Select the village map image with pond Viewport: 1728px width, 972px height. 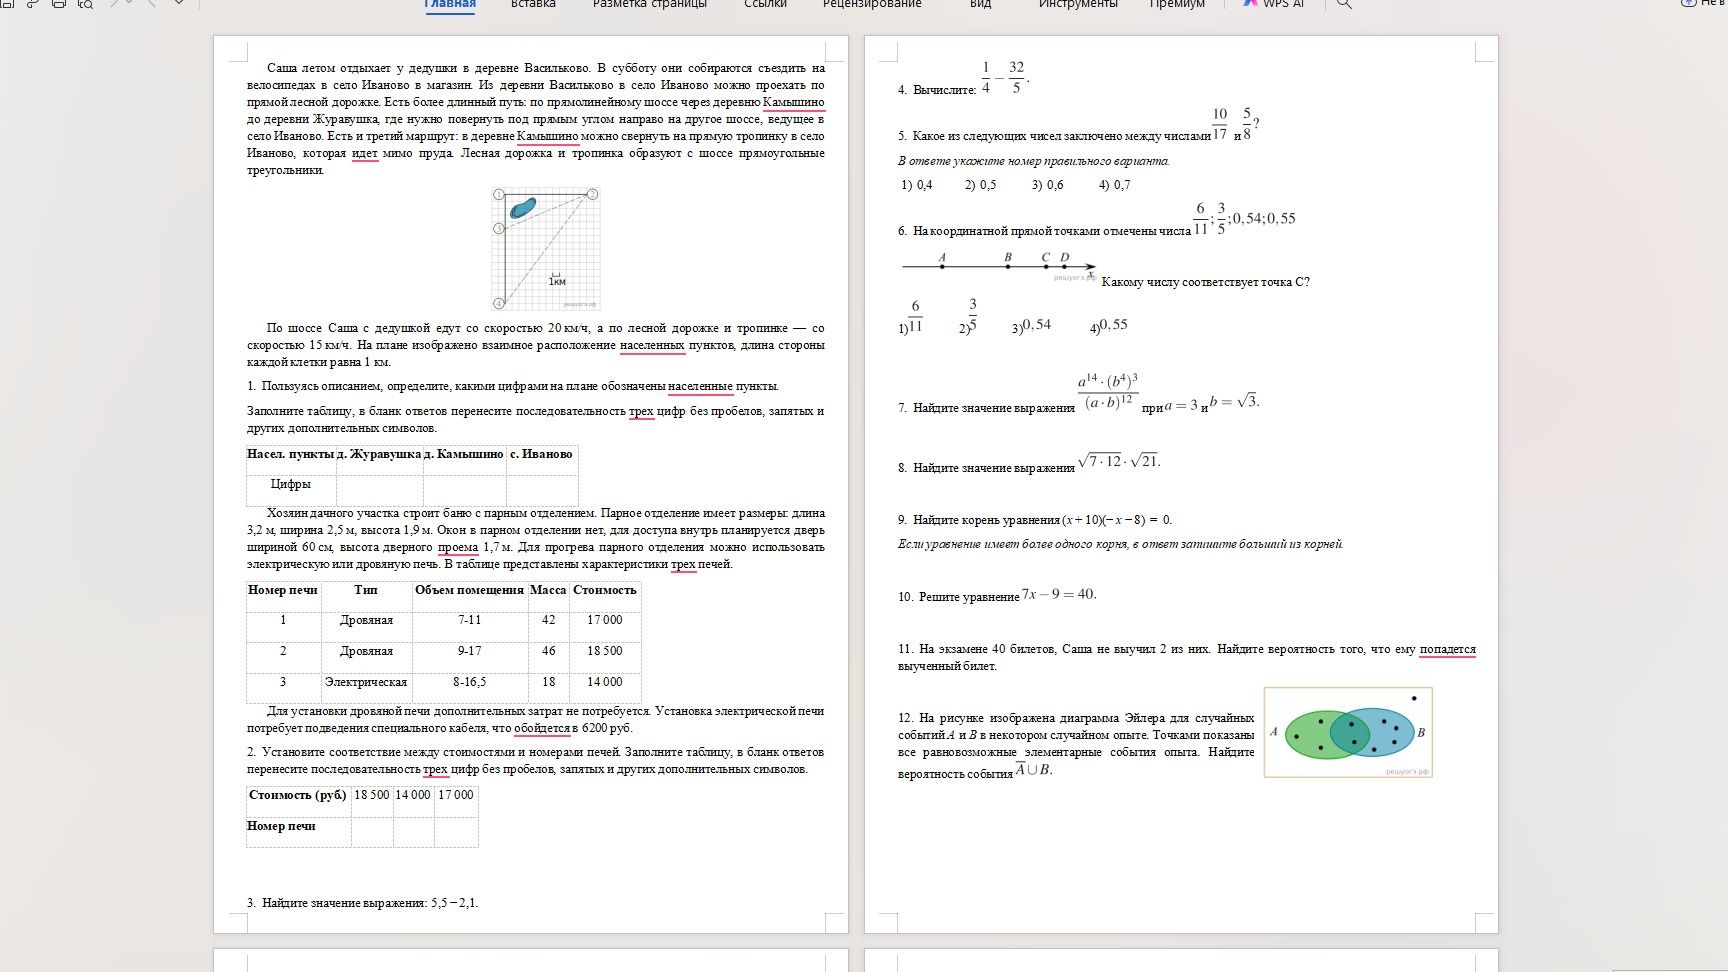[x=546, y=248]
